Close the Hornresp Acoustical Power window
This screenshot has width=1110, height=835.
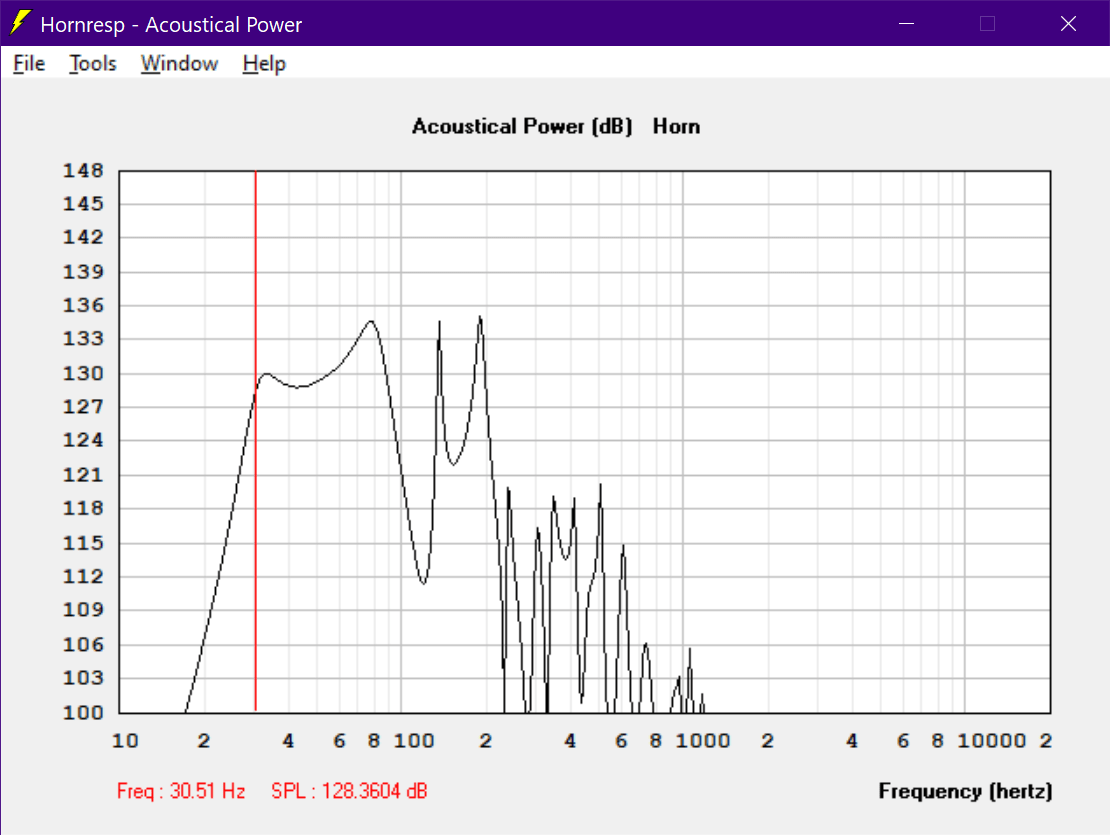point(1068,23)
